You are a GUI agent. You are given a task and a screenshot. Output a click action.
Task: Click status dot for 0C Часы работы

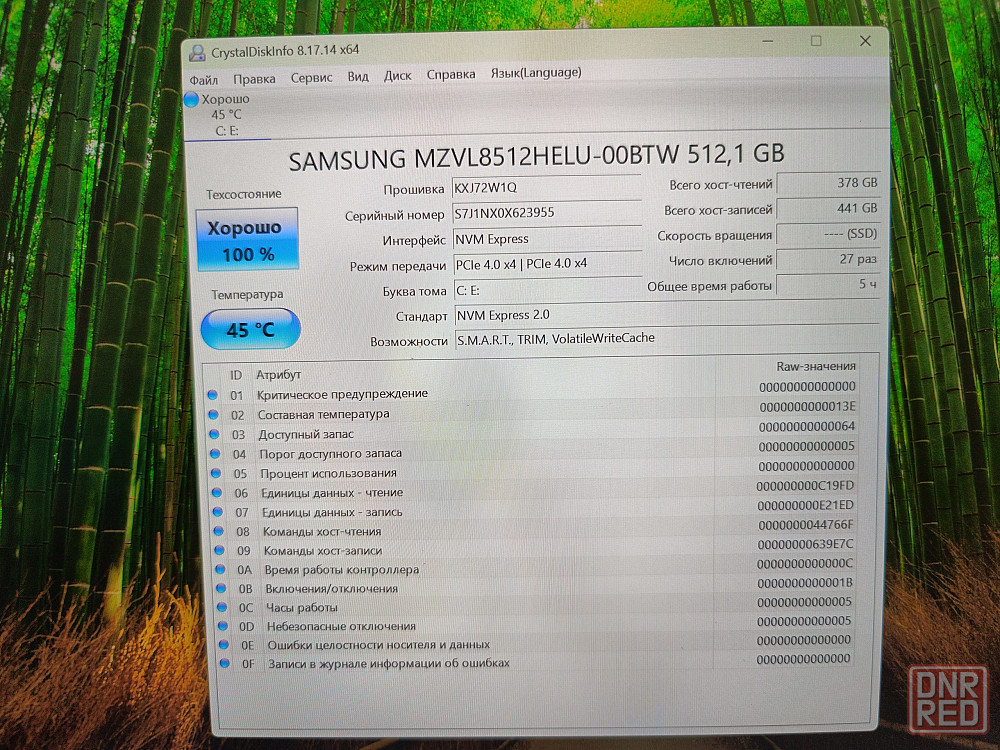(x=222, y=608)
